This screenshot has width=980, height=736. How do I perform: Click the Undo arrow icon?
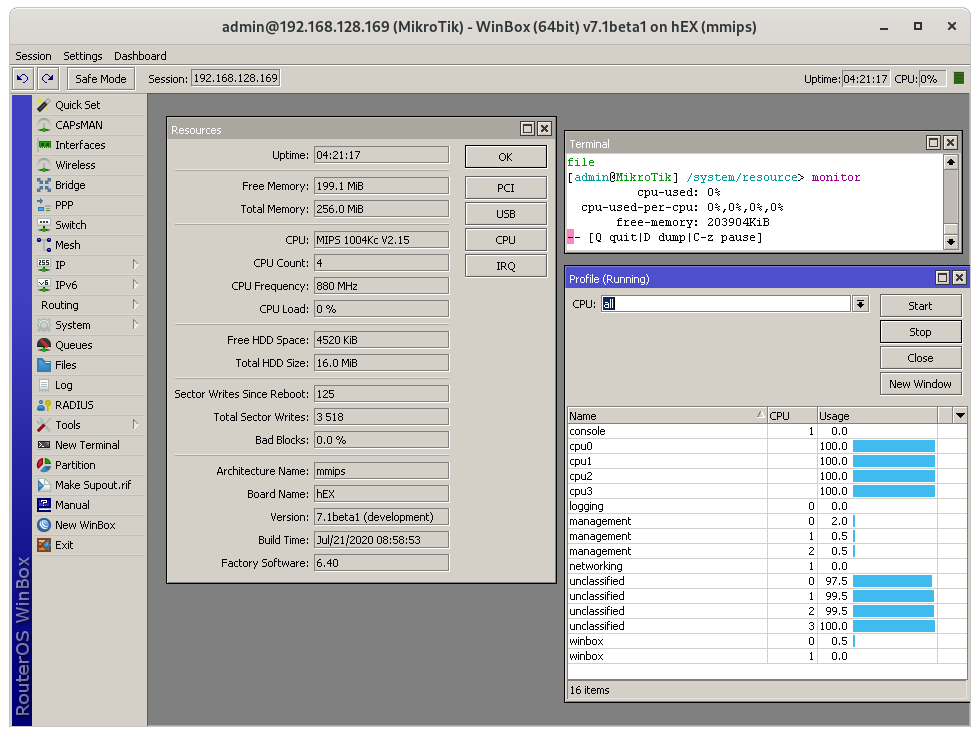click(x=22, y=79)
